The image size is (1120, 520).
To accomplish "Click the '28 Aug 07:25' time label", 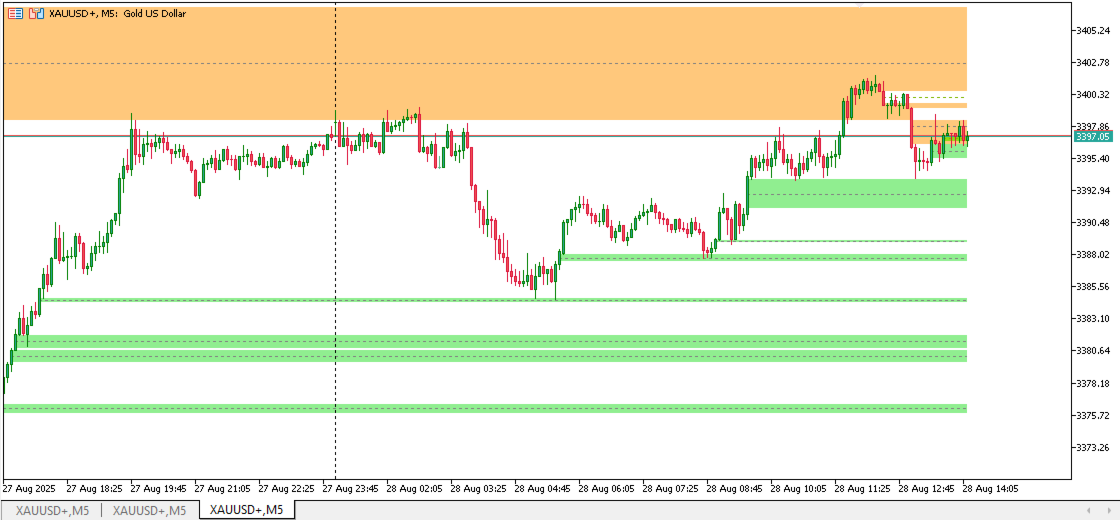I will [x=671, y=489].
